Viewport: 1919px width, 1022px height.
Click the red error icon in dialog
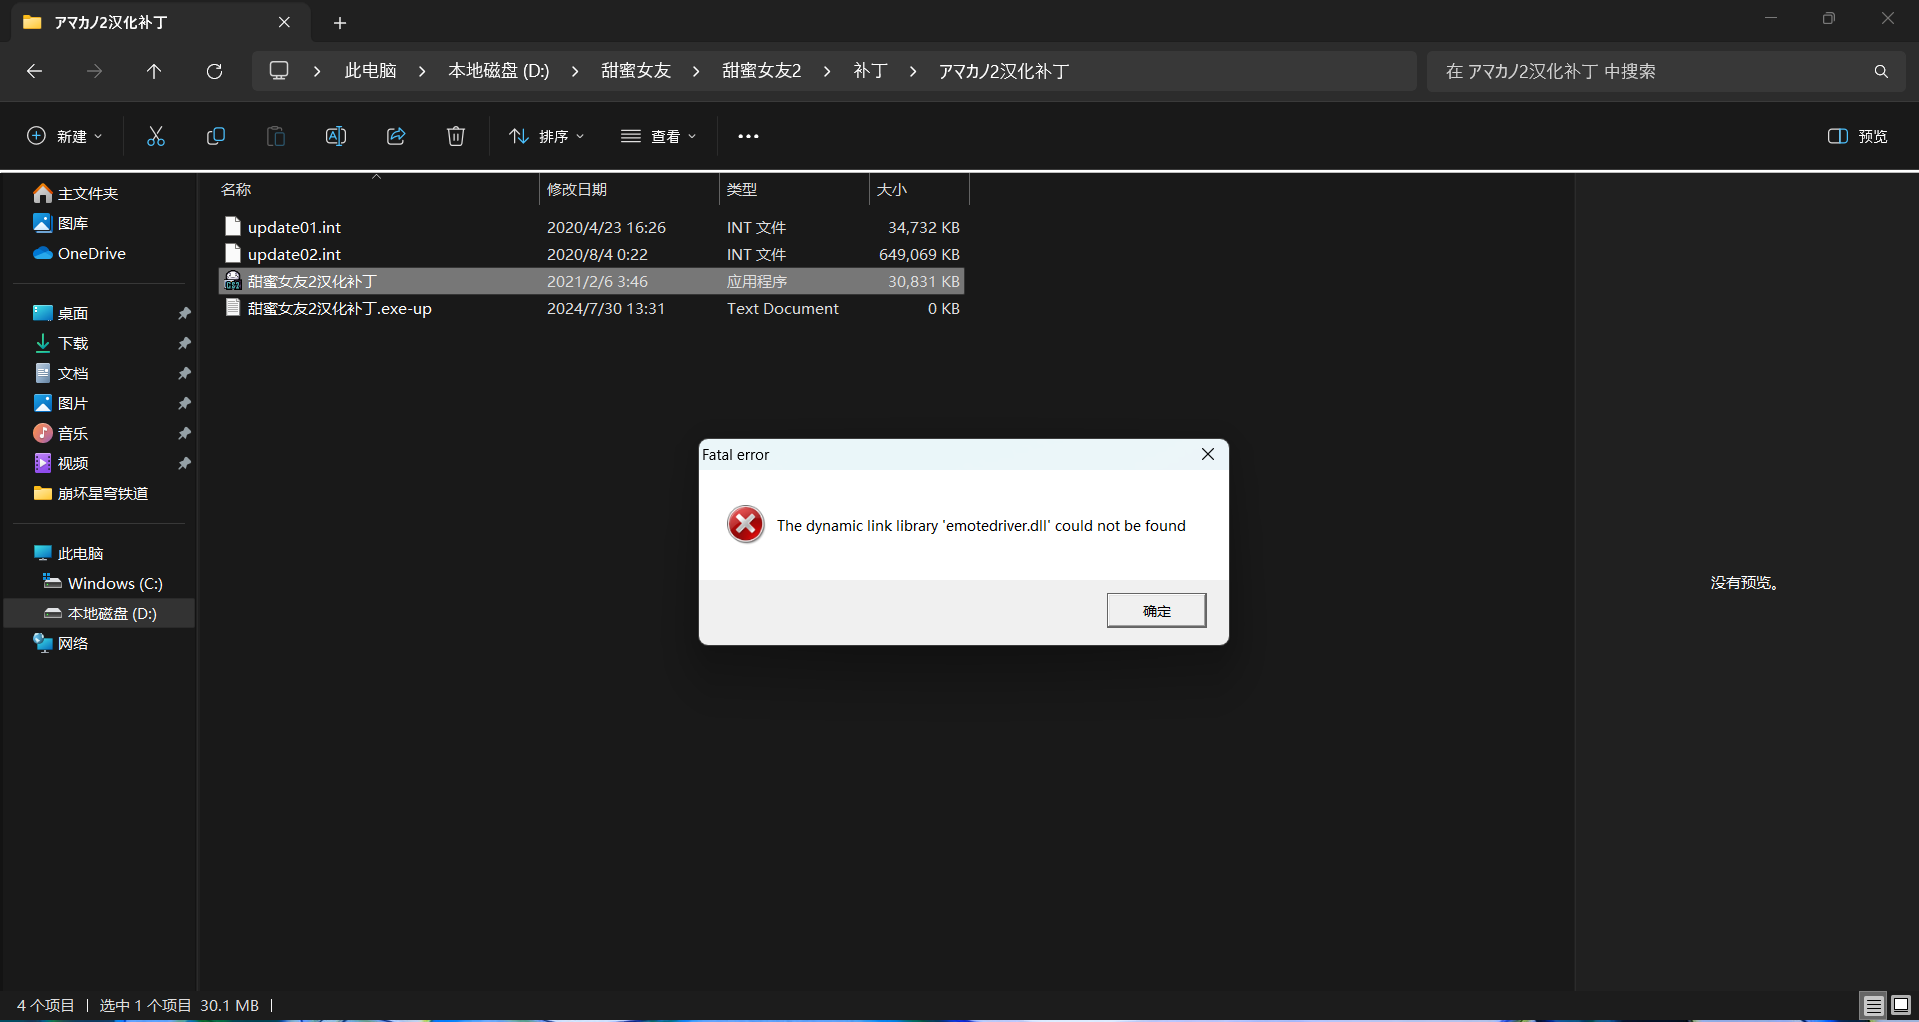(746, 524)
